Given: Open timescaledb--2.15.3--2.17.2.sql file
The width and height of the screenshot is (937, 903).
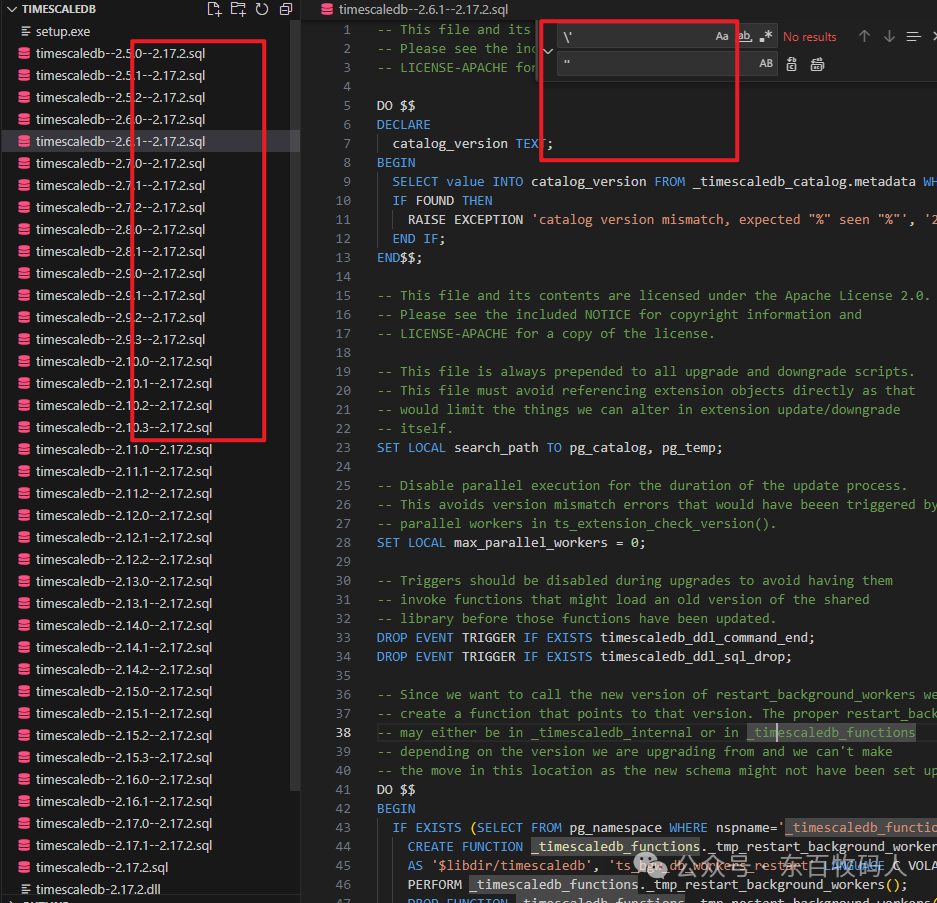Looking at the screenshot, I should click(x=124, y=758).
